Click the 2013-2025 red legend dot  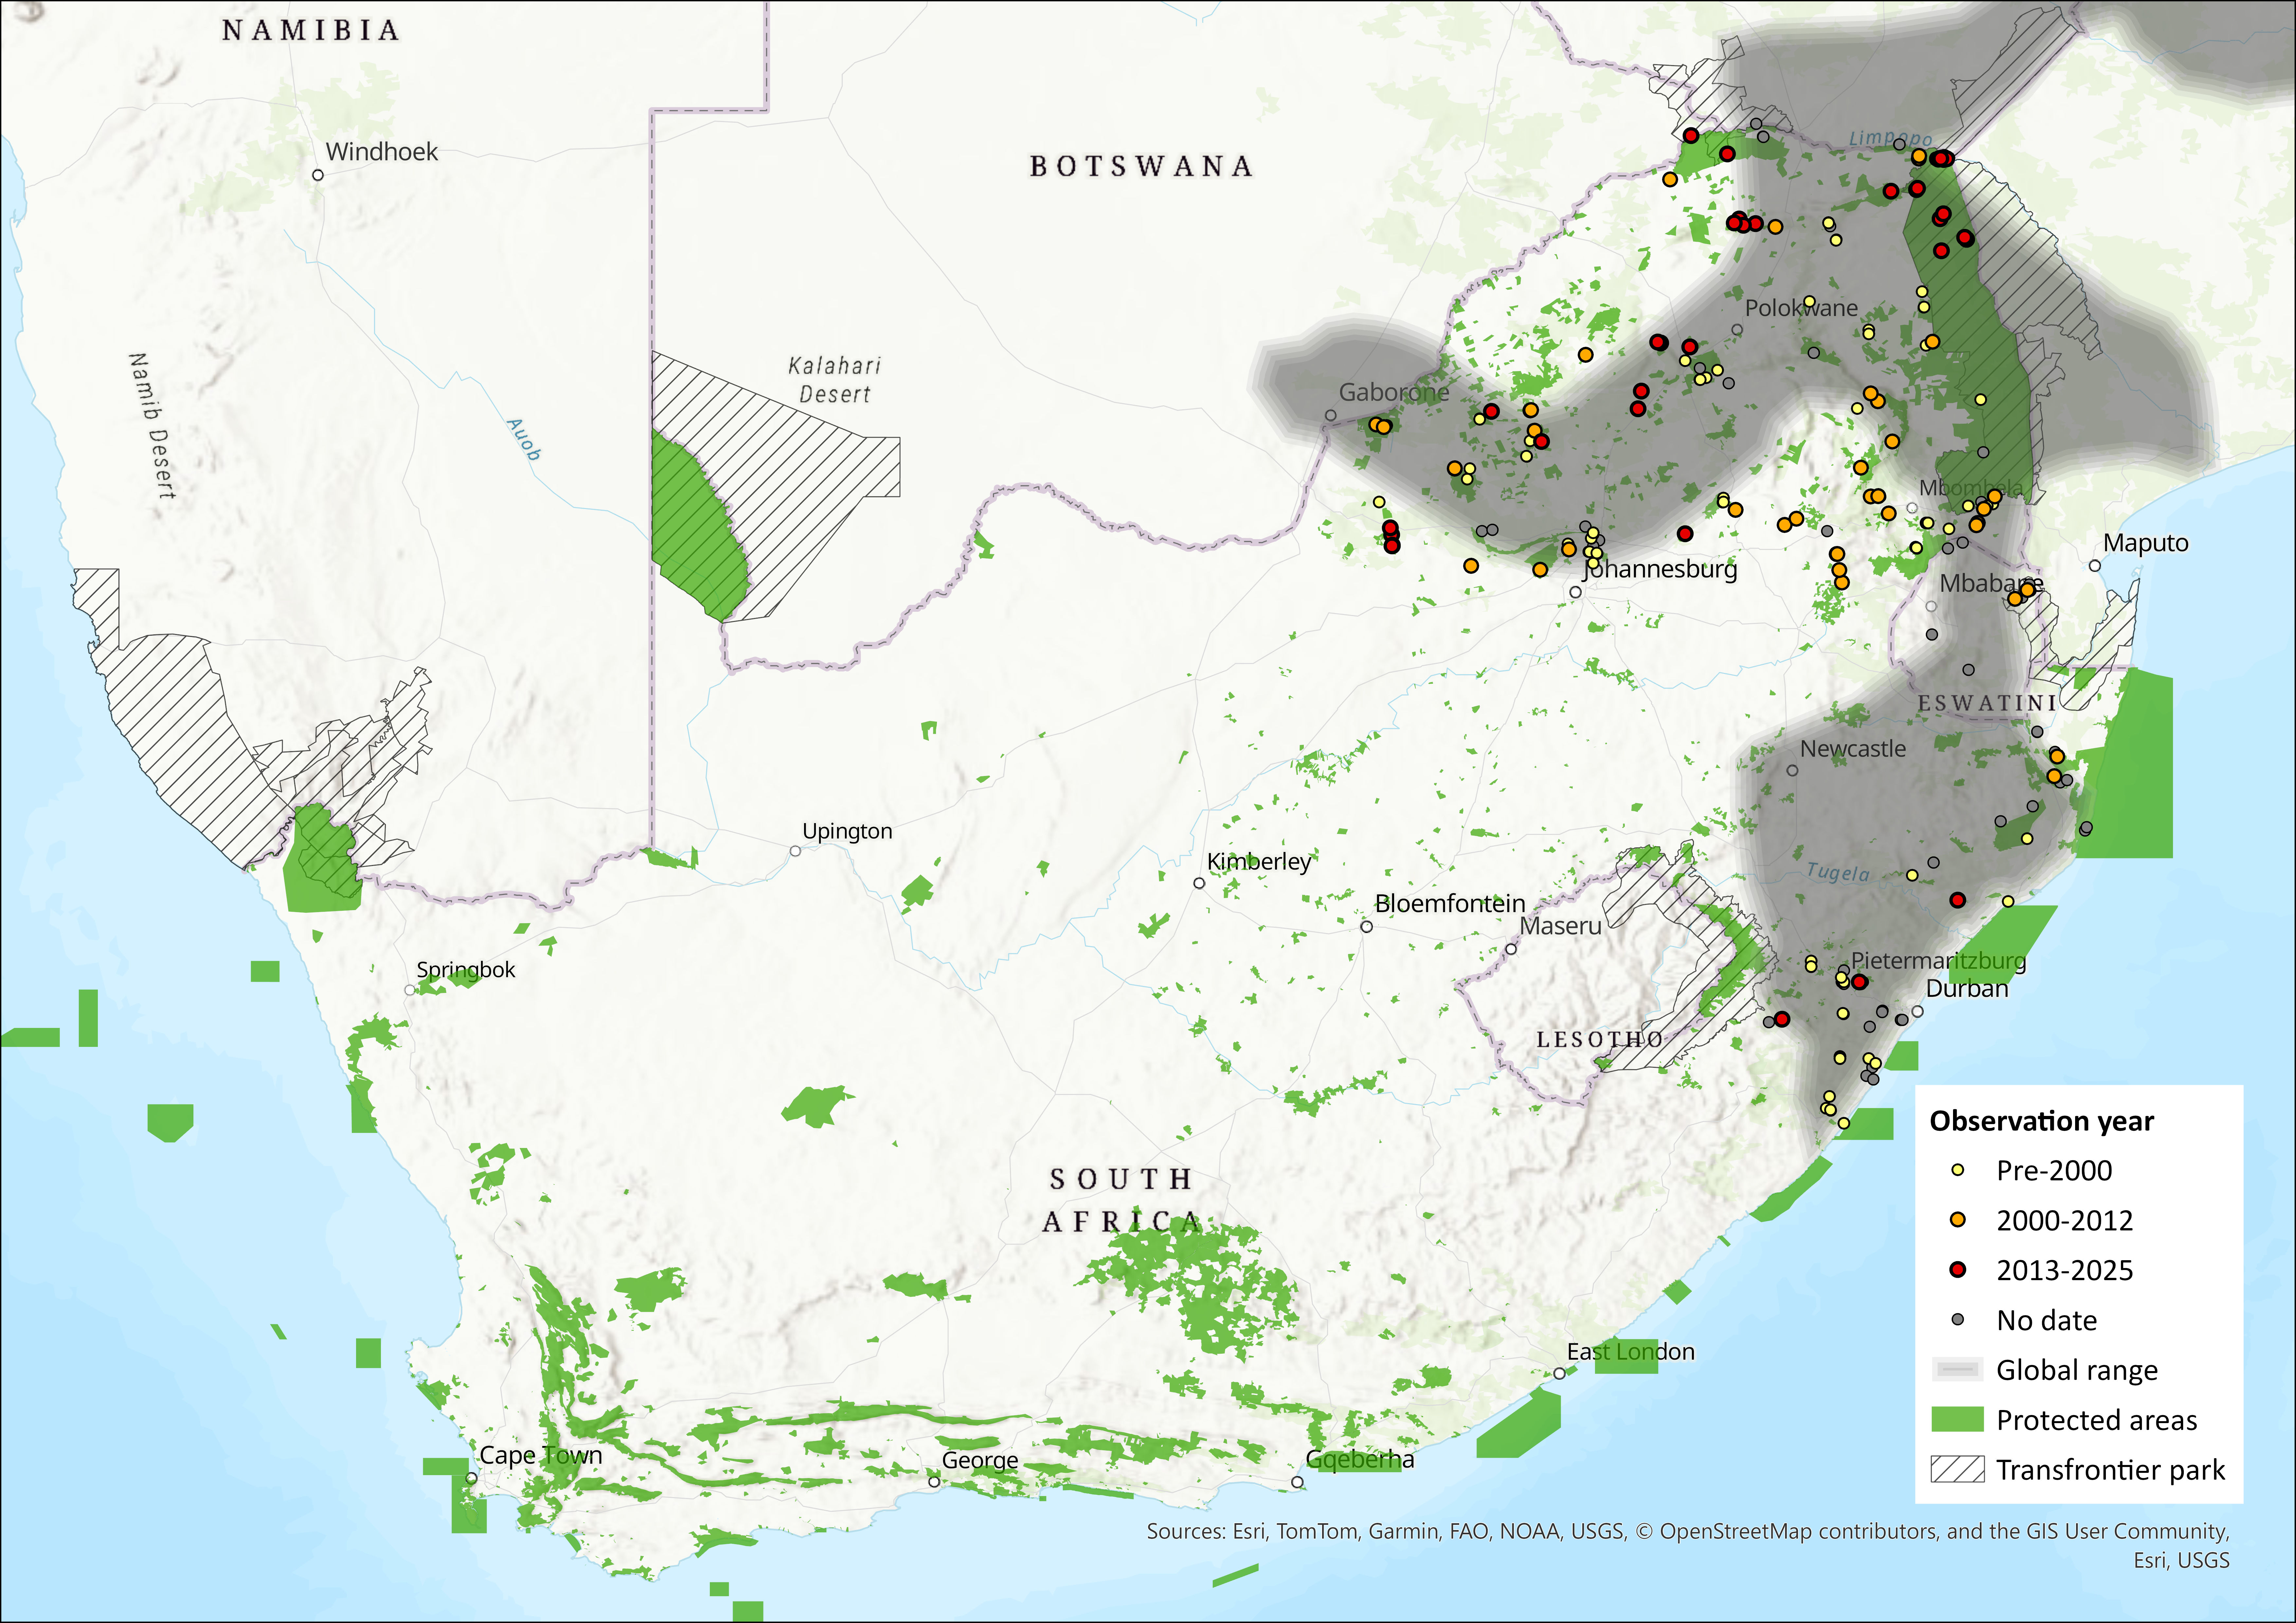[1958, 1270]
